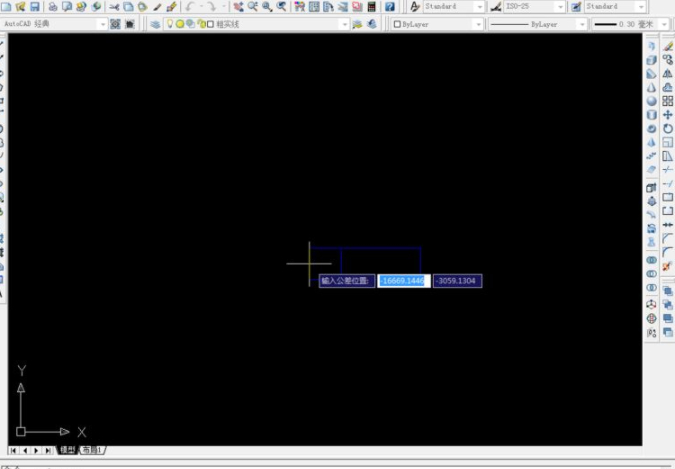Viewport: 675px width, 469px height.
Task: Toggle the layer freeze sun icon
Action: pyautogui.click(x=180, y=24)
